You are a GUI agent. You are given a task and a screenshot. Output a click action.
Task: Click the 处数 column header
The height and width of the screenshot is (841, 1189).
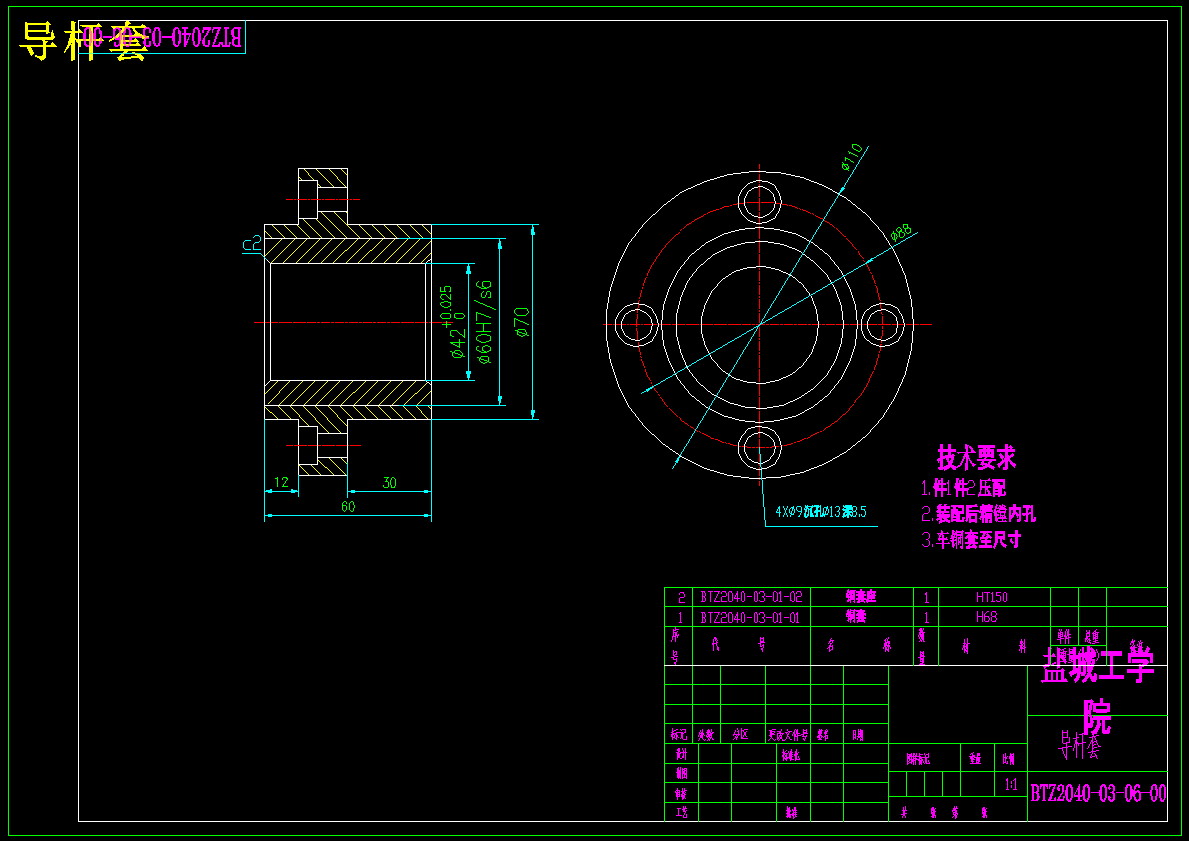pyautogui.click(x=706, y=734)
